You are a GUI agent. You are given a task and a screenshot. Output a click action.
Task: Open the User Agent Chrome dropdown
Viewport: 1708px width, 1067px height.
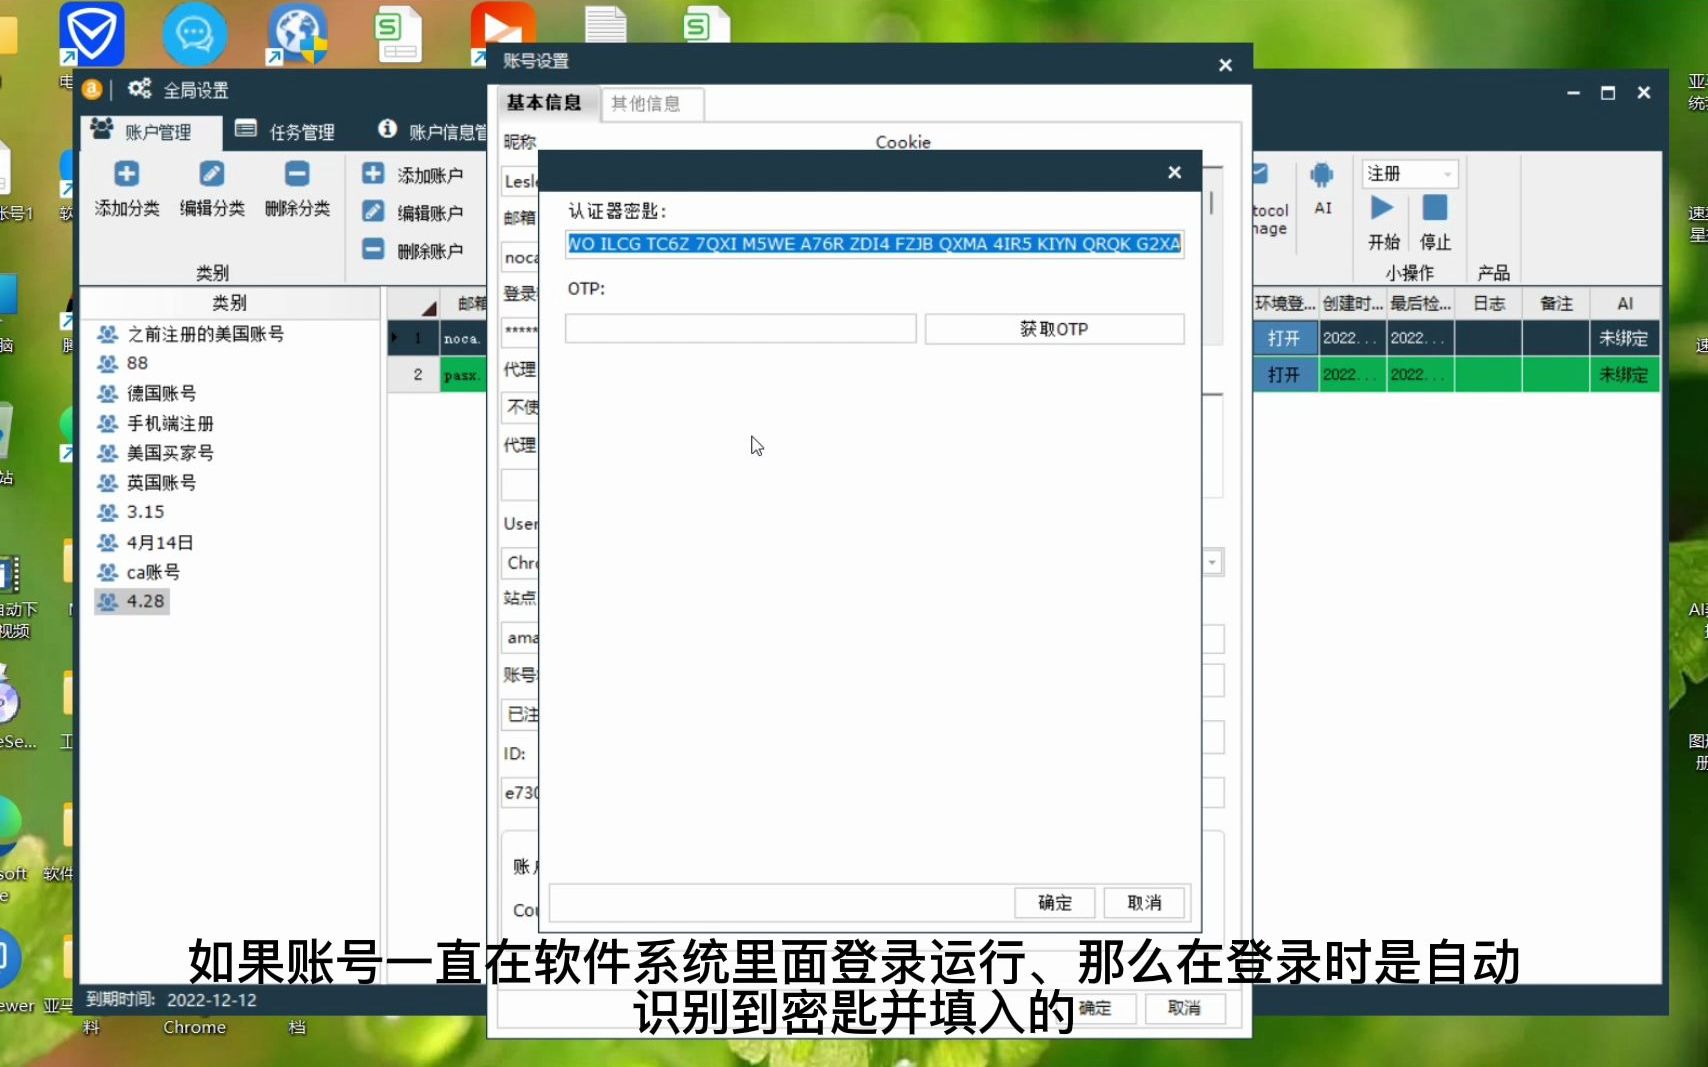[x=1211, y=562]
